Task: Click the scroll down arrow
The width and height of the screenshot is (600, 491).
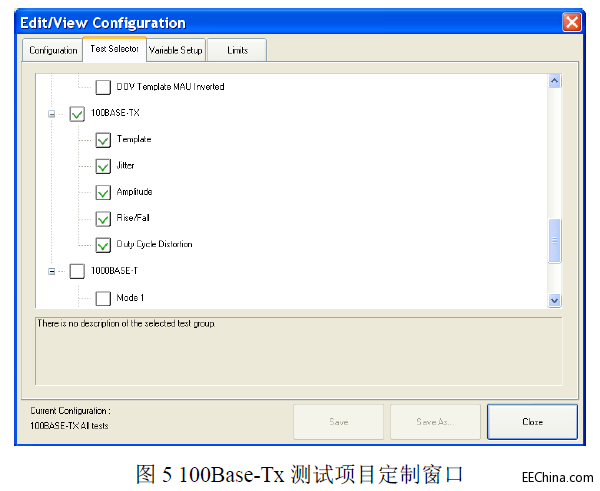Action: [x=554, y=300]
